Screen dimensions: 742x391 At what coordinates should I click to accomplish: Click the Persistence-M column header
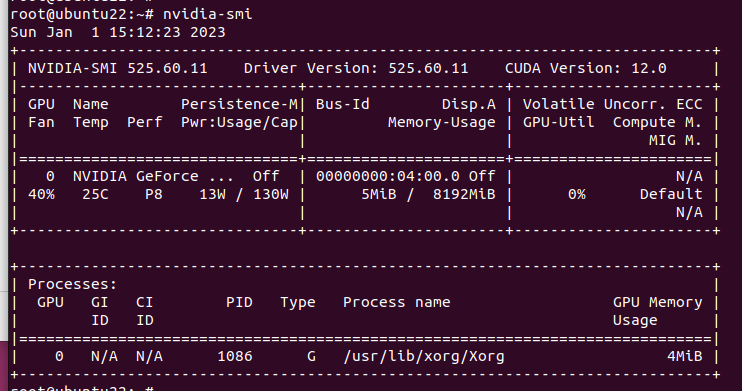pyautogui.click(x=239, y=104)
